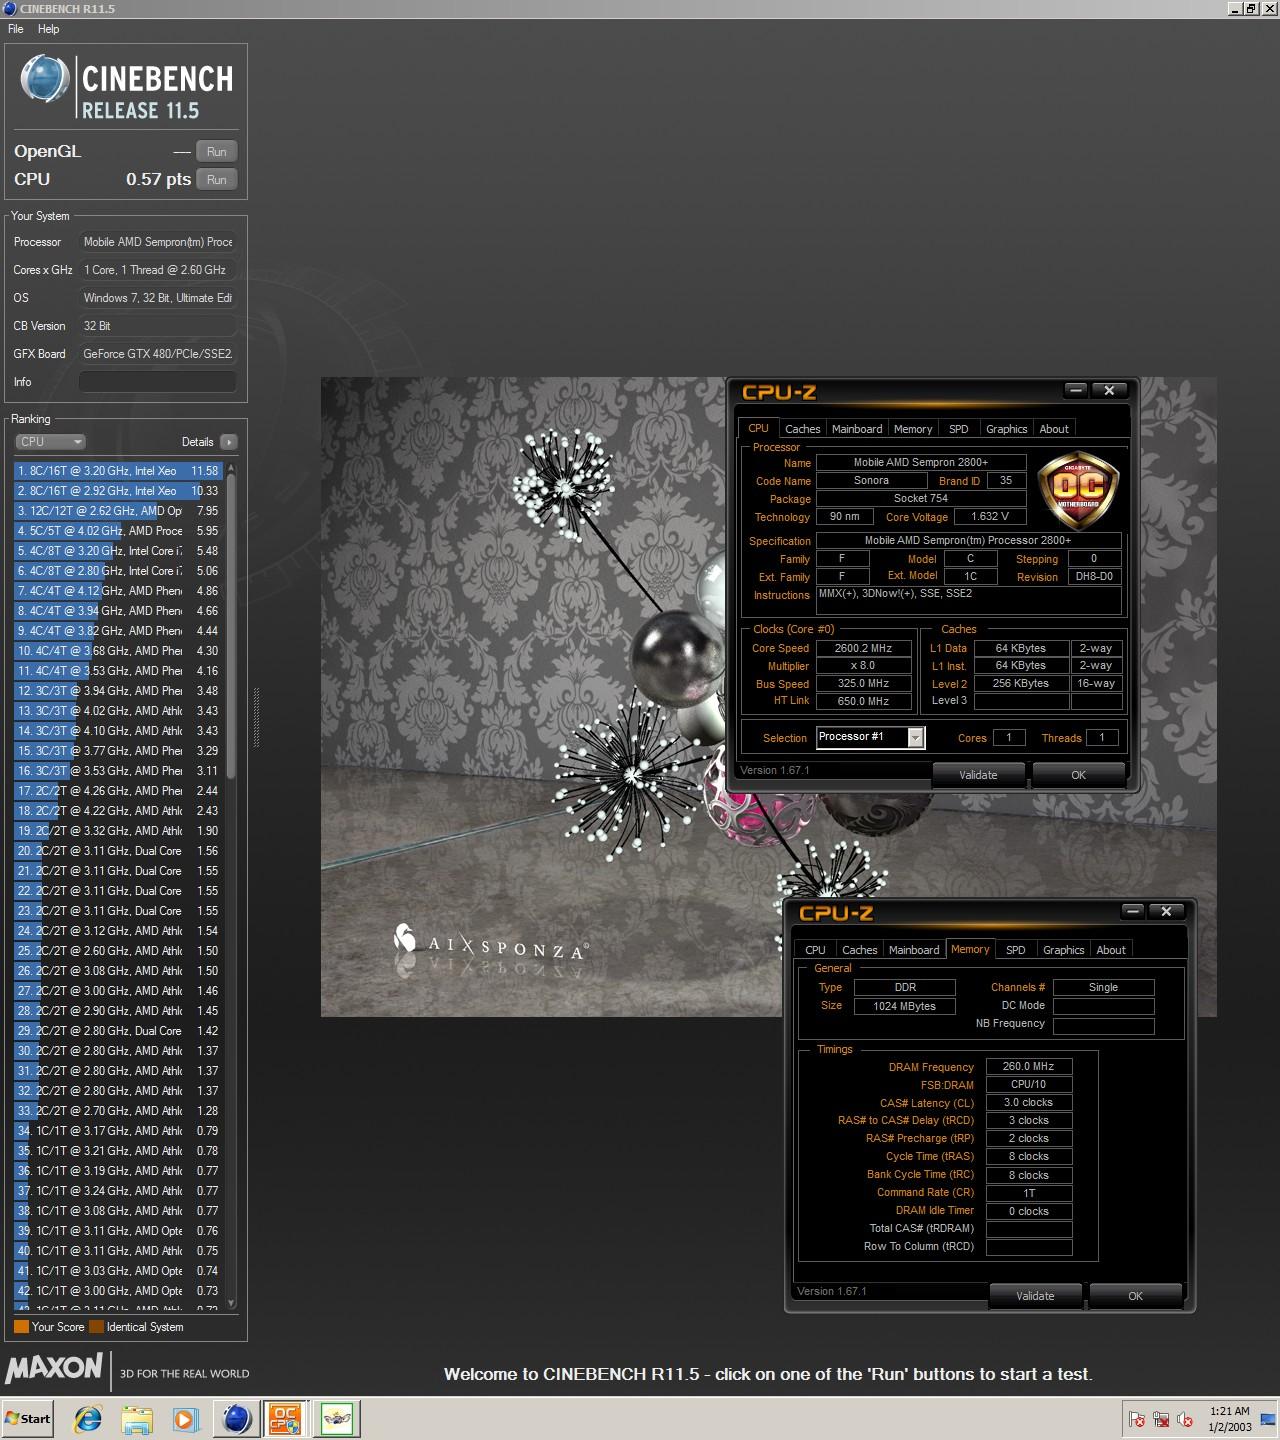Click OK in lower CPU-Z window
Viewport: 1280px width, 1440px height.
[1135, 1296]
